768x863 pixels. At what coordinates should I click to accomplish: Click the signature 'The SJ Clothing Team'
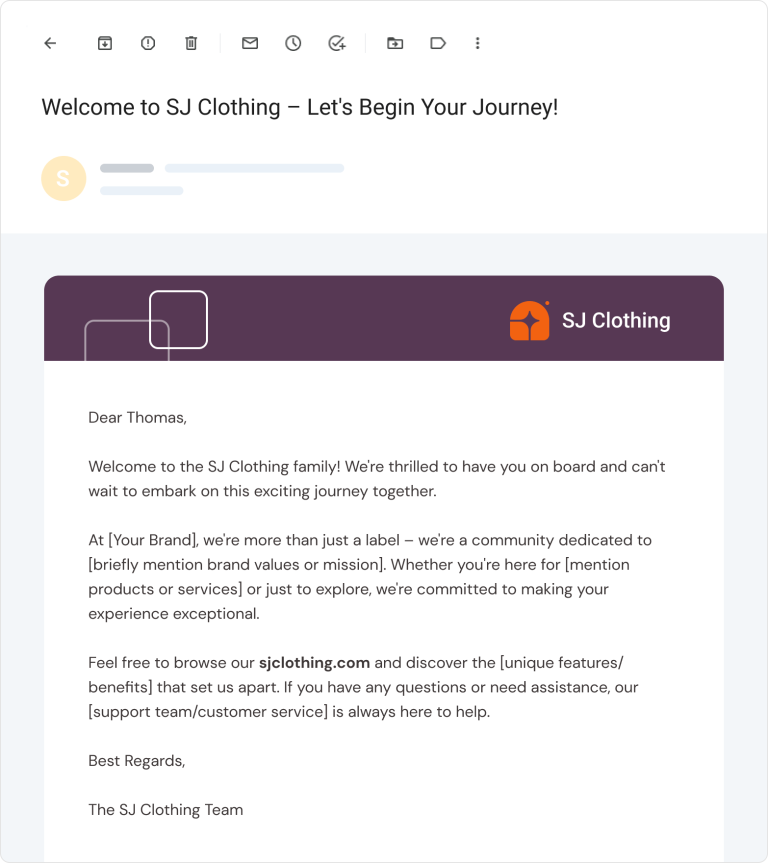pos(165,809)
